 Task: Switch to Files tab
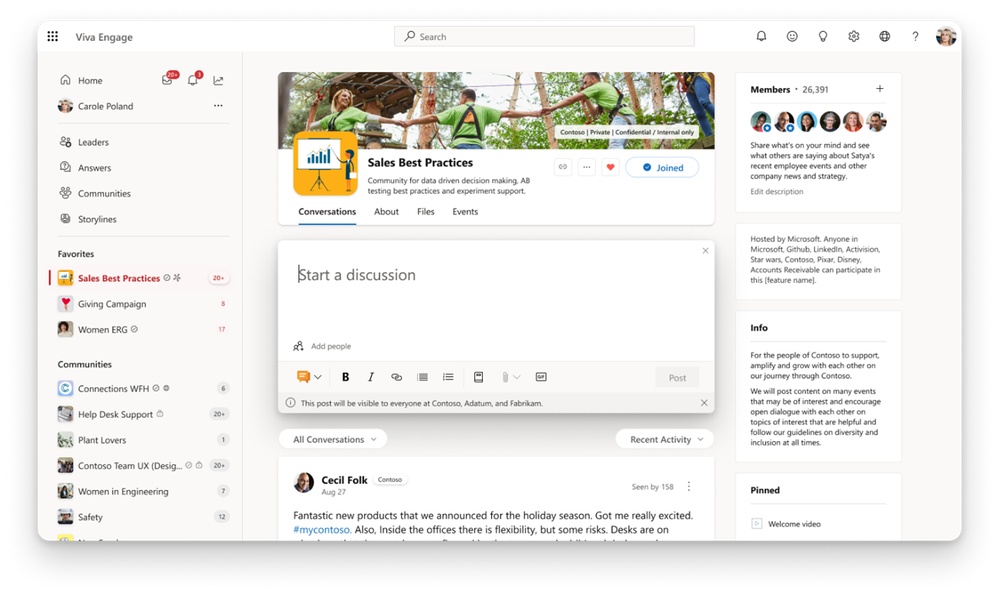(426, 211)
